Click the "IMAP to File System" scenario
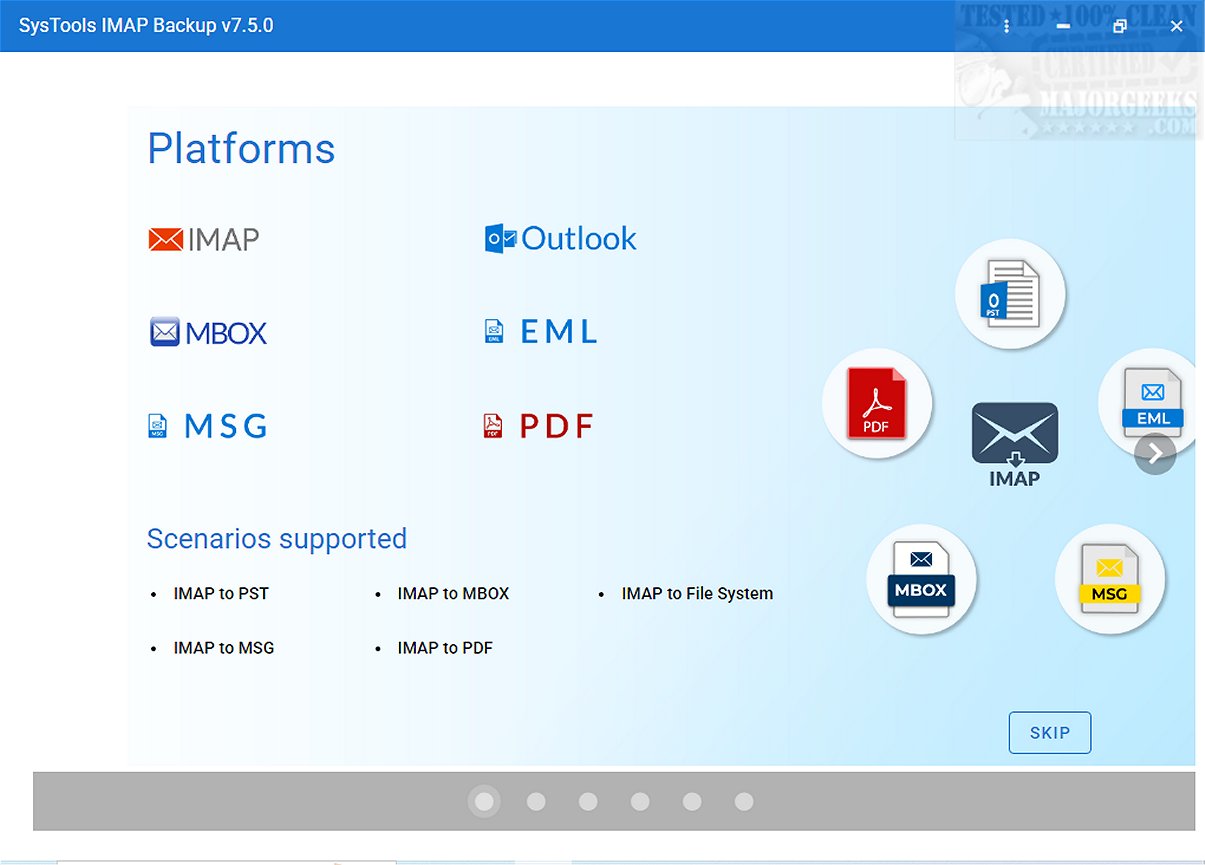1205x865 pixels. tap(696, 594)
